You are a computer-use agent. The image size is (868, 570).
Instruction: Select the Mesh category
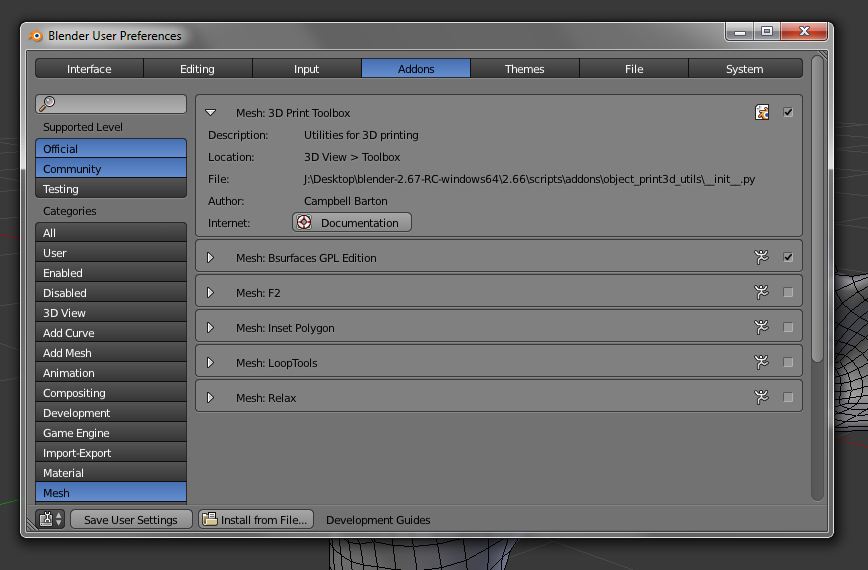(x=111, y=493)
